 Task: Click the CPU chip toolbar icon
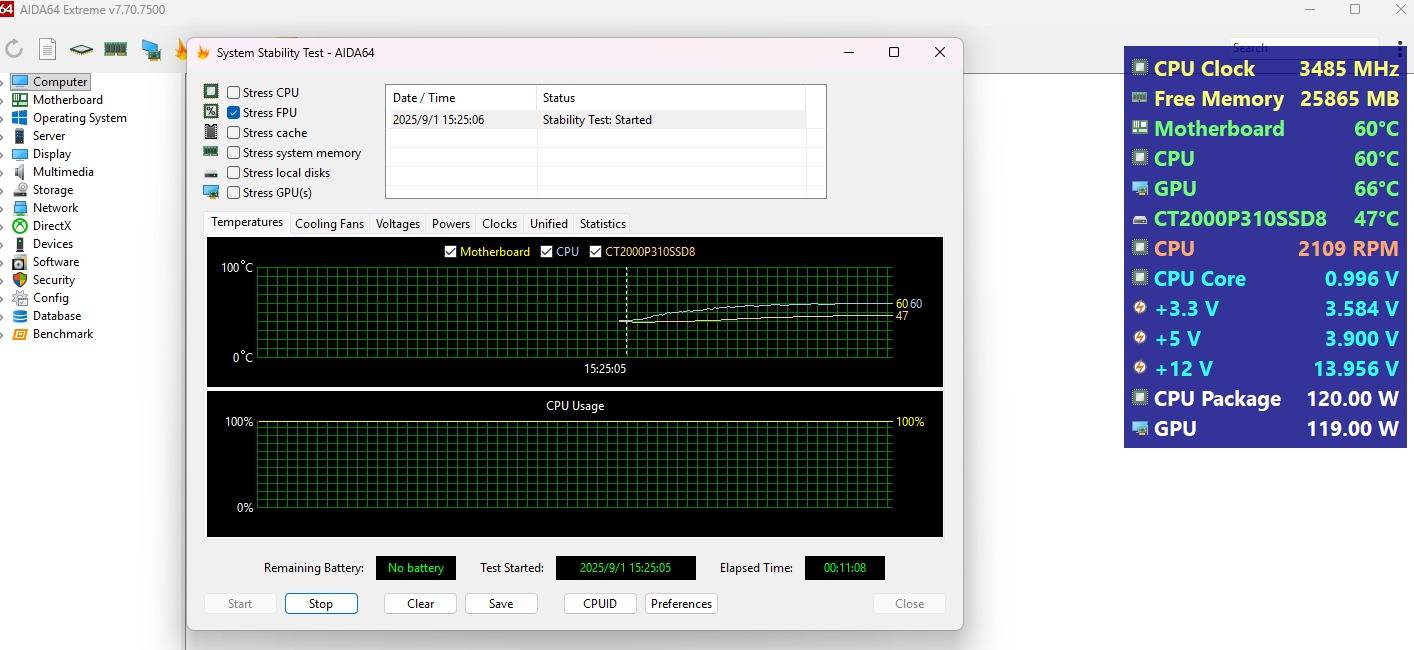tap(81, 49)
